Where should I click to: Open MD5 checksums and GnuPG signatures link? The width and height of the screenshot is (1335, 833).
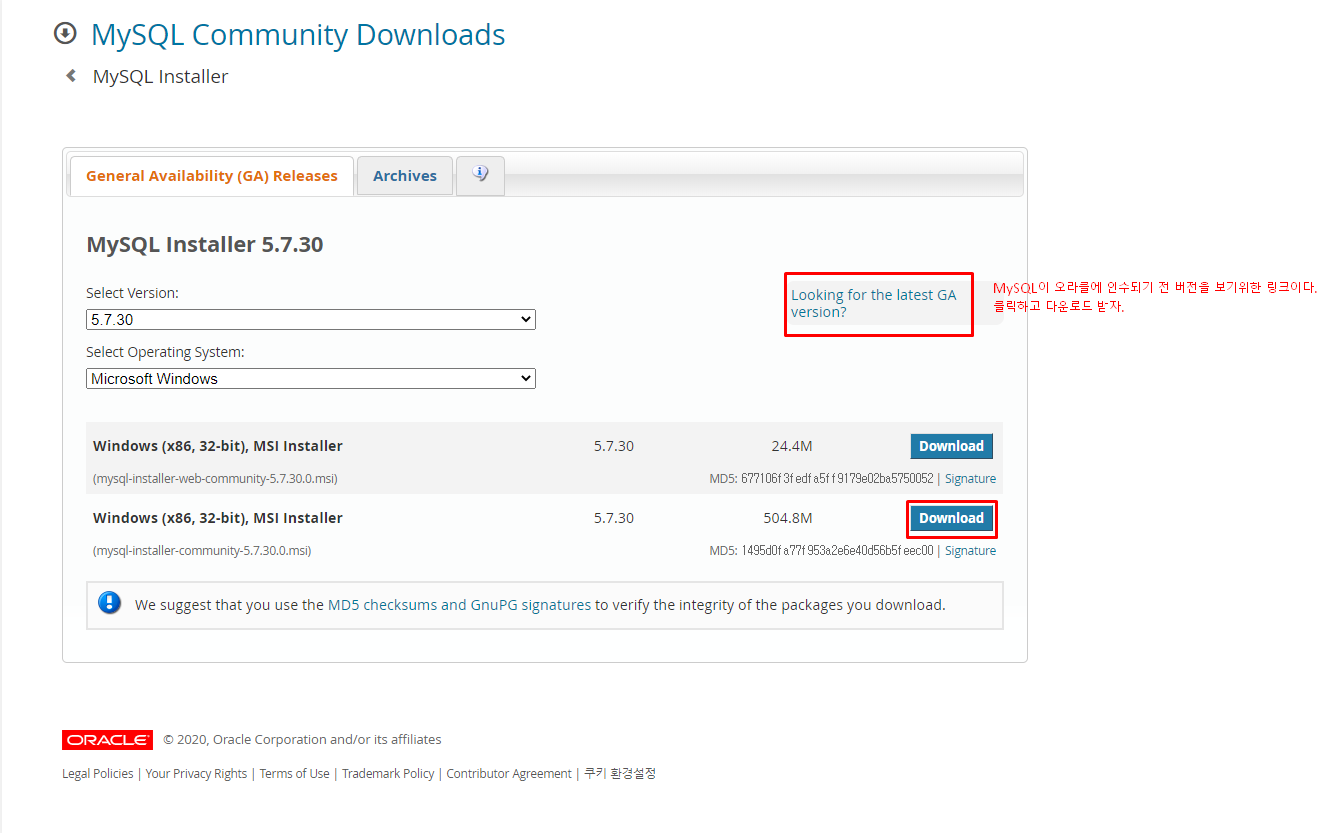click(459, 605)
